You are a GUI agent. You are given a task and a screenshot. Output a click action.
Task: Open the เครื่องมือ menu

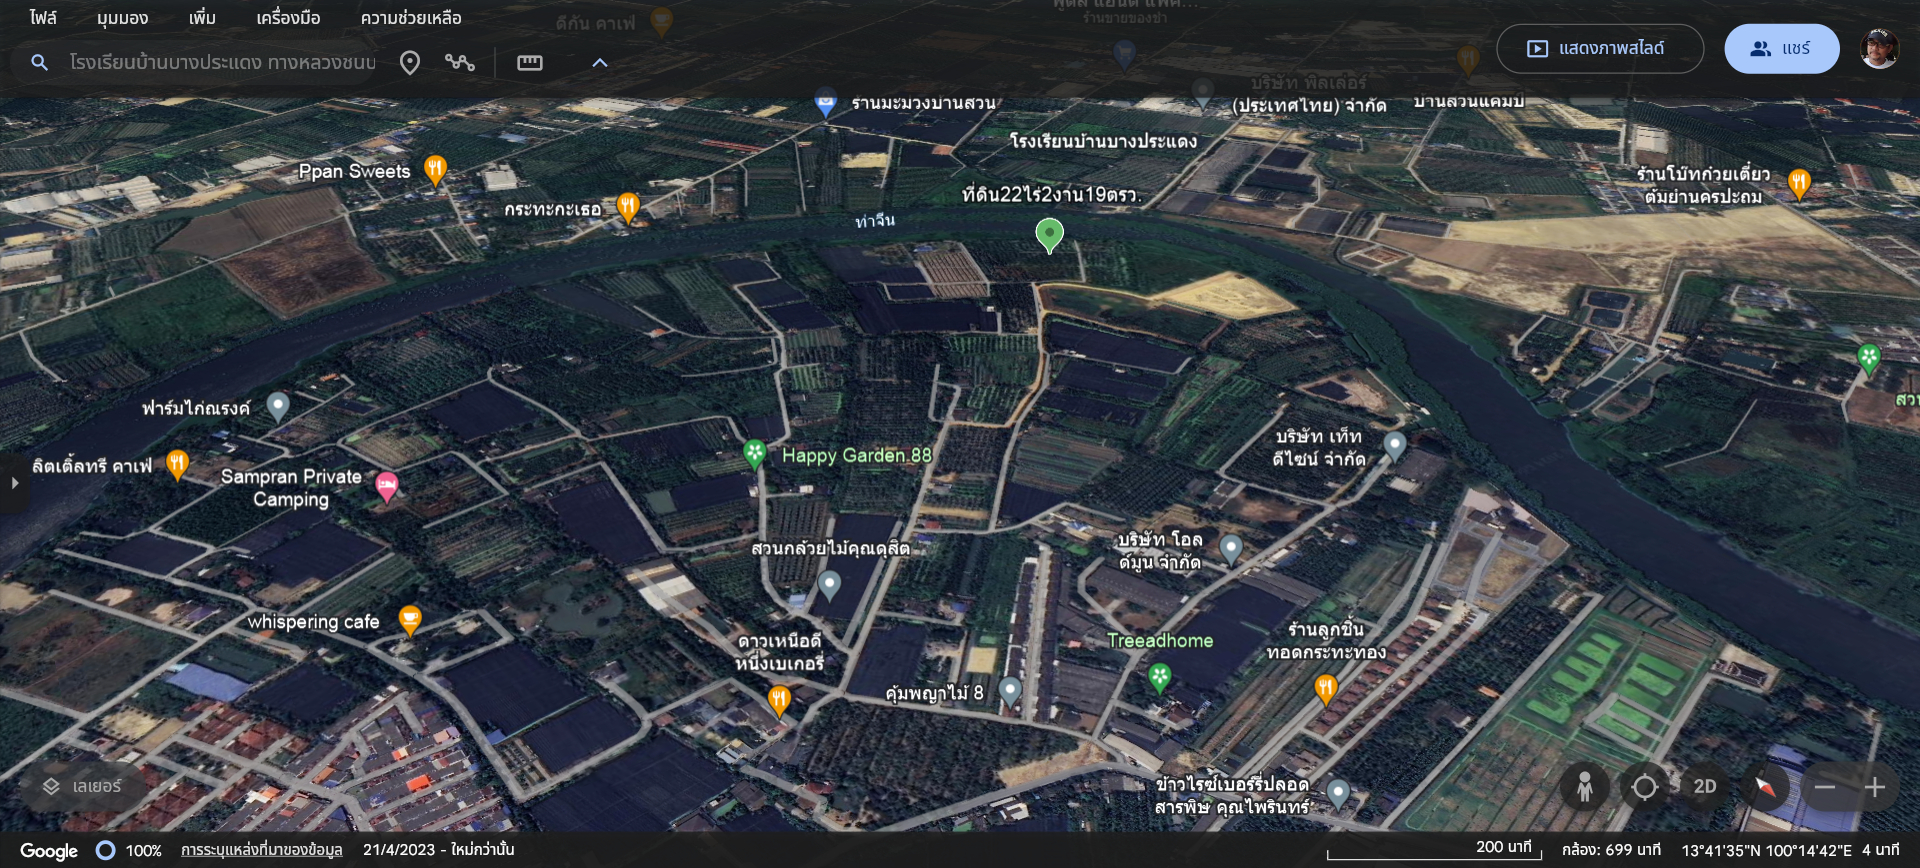pos(288,18)
